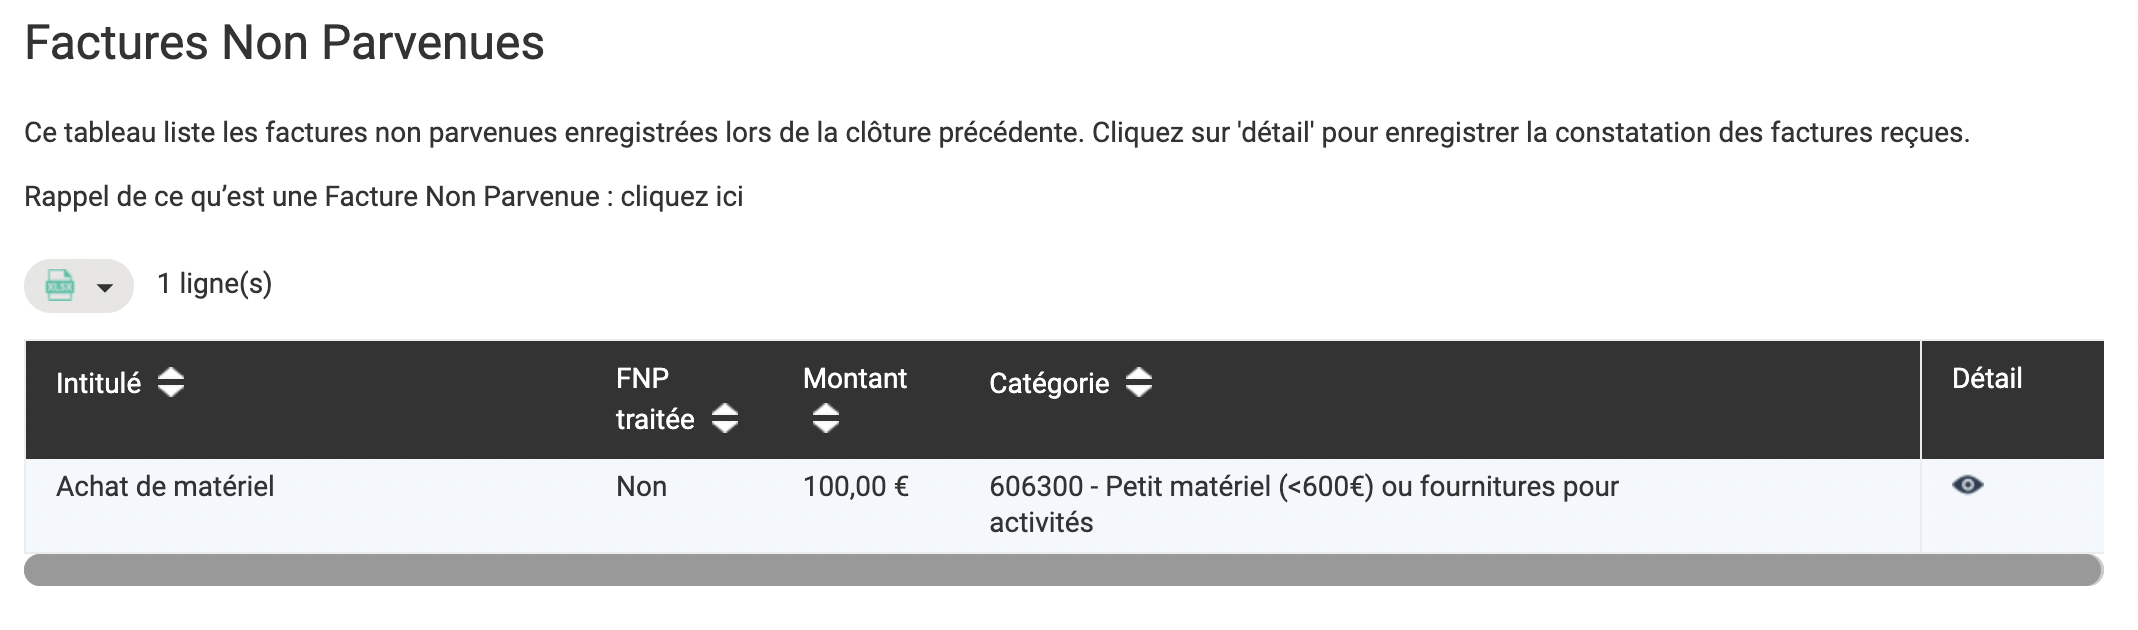Click the 606300 Petit matériel category cell
2138x630 pixels.
point(1303,504)
